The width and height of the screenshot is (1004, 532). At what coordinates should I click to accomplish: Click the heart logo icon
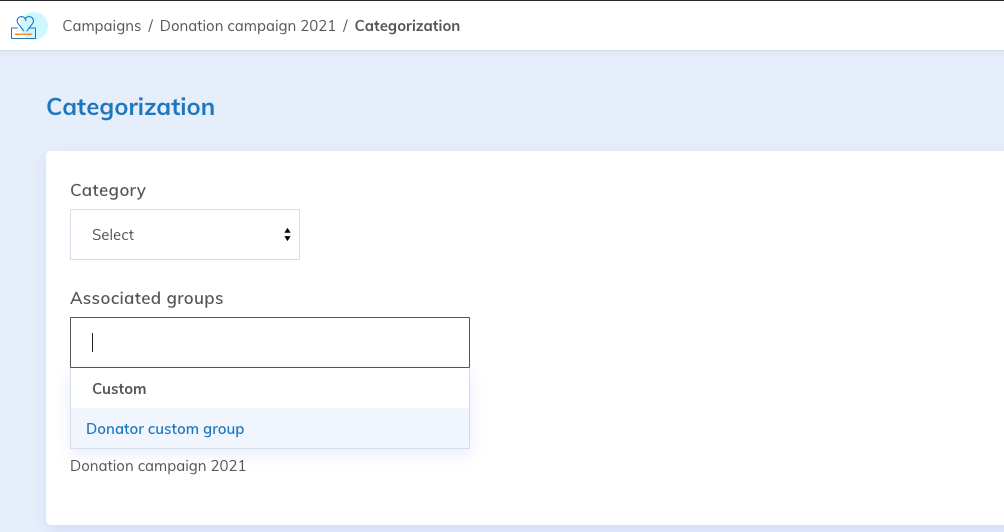tap(28, 26)
